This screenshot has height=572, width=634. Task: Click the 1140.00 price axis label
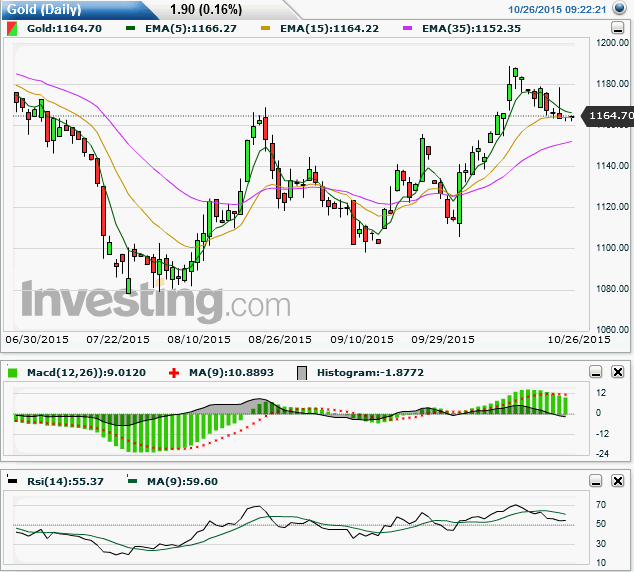coord(613,166)
